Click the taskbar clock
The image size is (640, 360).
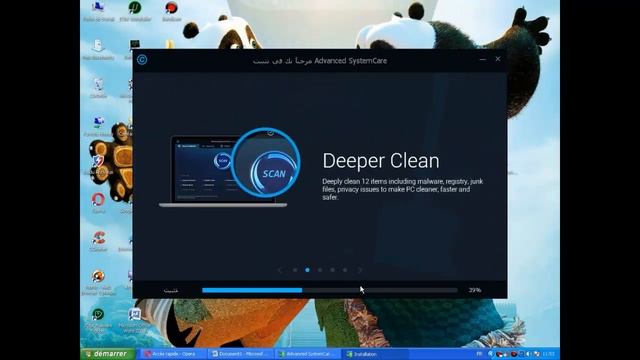tap(549, 354)
